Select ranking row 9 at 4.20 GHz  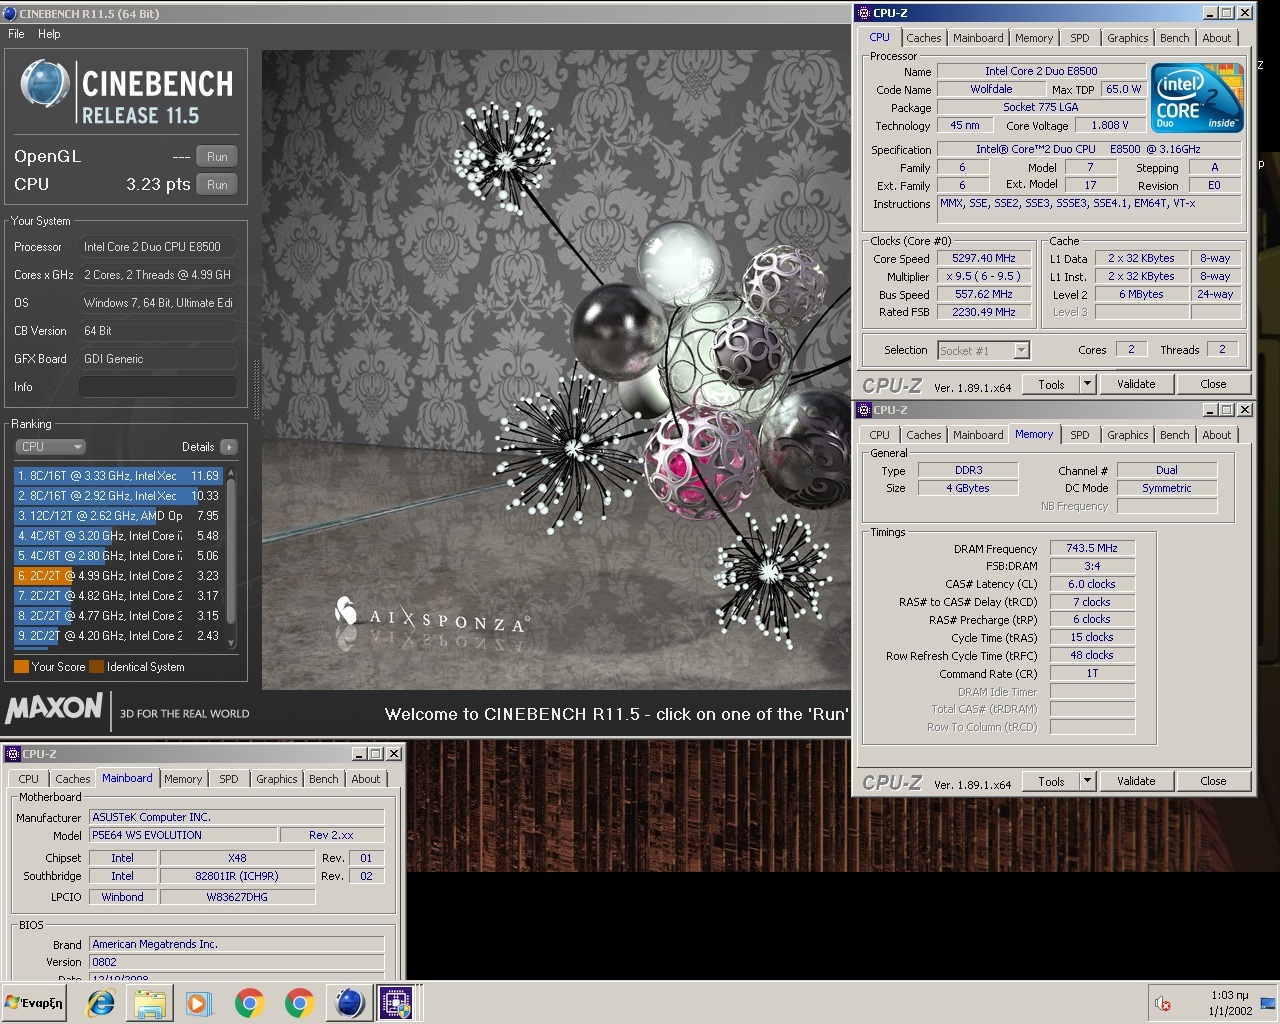coord(119,636)
